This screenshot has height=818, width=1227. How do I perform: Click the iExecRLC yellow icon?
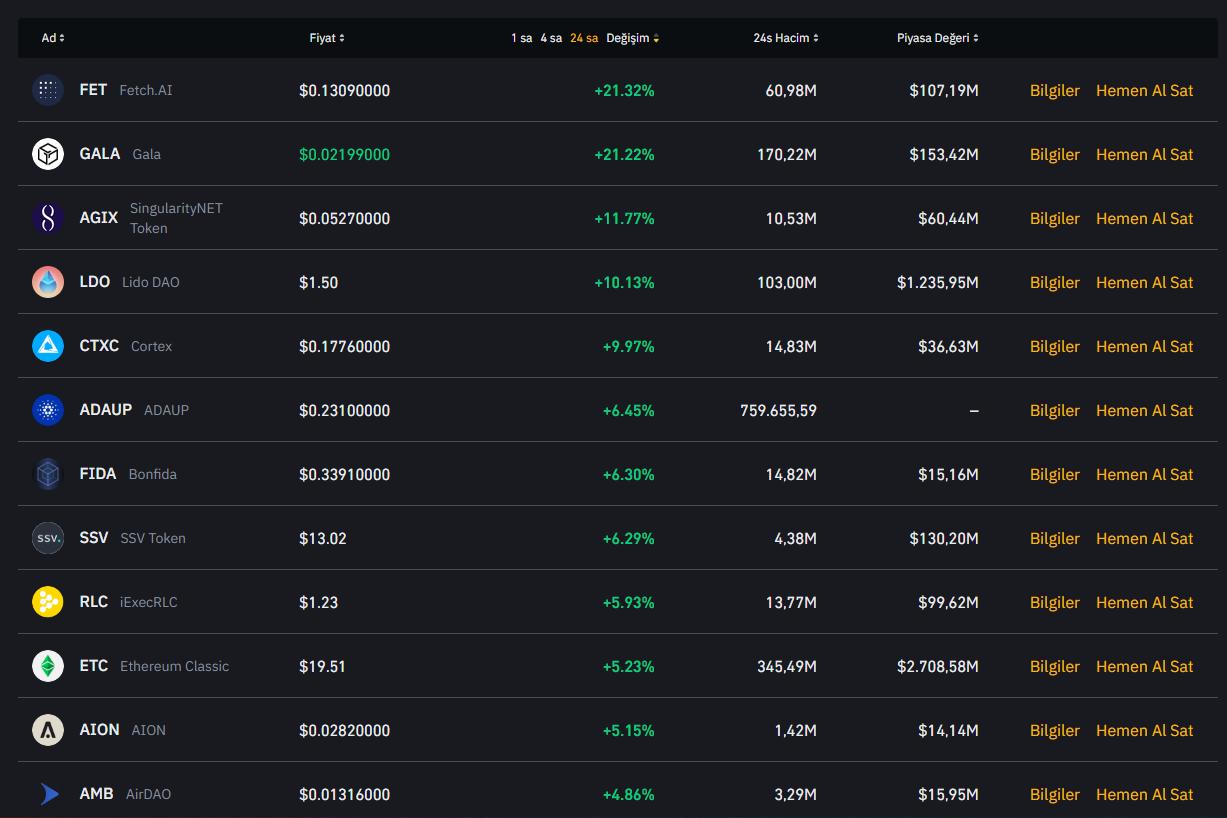(x=48, y=602)
